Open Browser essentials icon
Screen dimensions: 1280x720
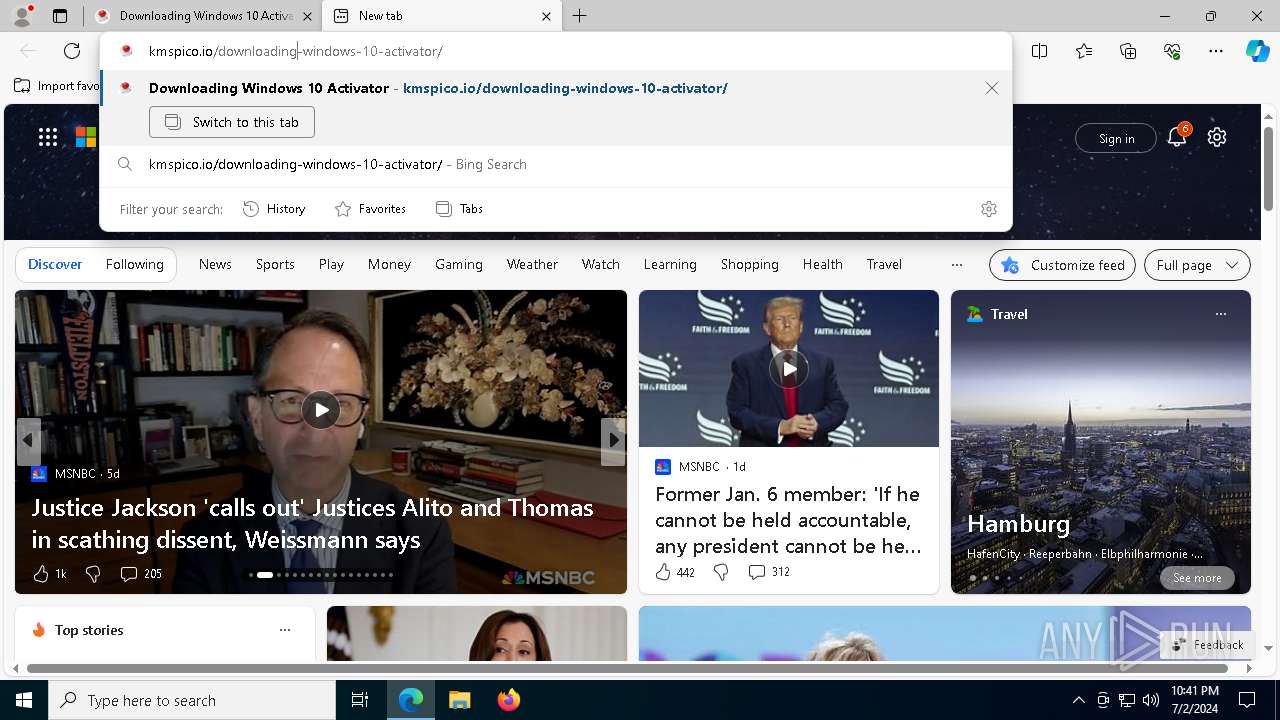[1172, 51]
